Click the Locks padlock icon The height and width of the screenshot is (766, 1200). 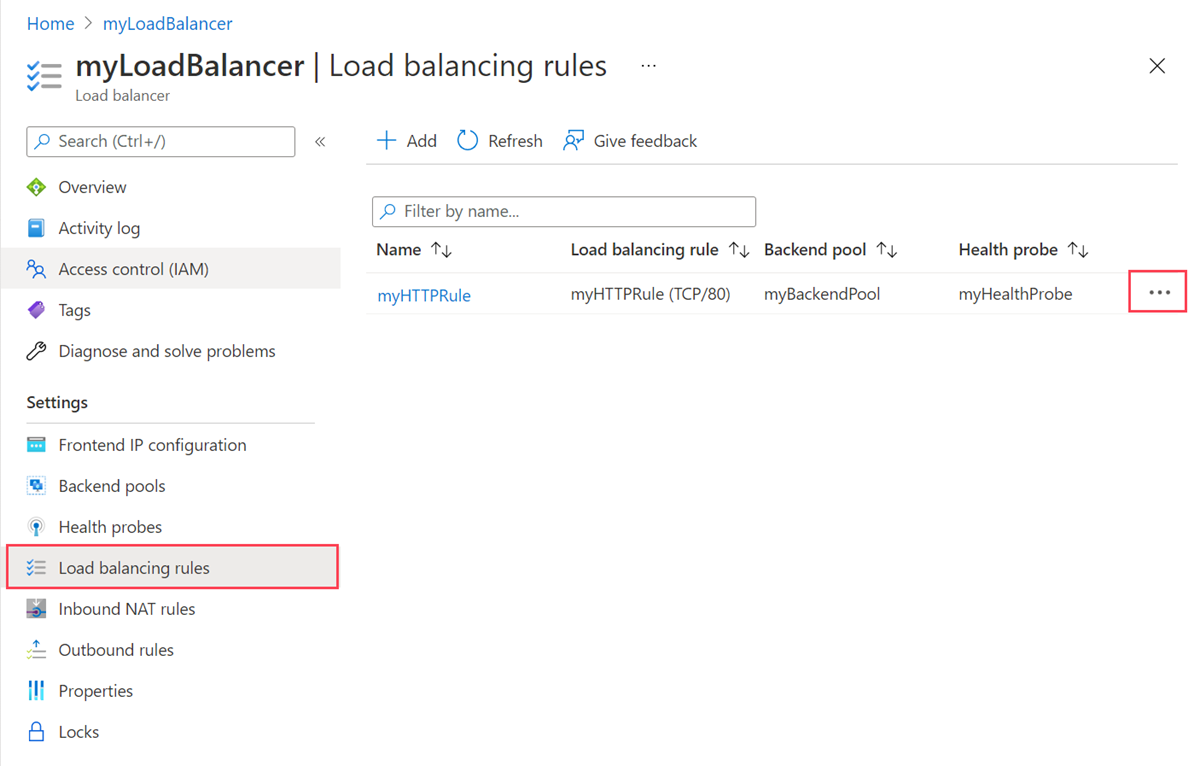tap(37, 732)
